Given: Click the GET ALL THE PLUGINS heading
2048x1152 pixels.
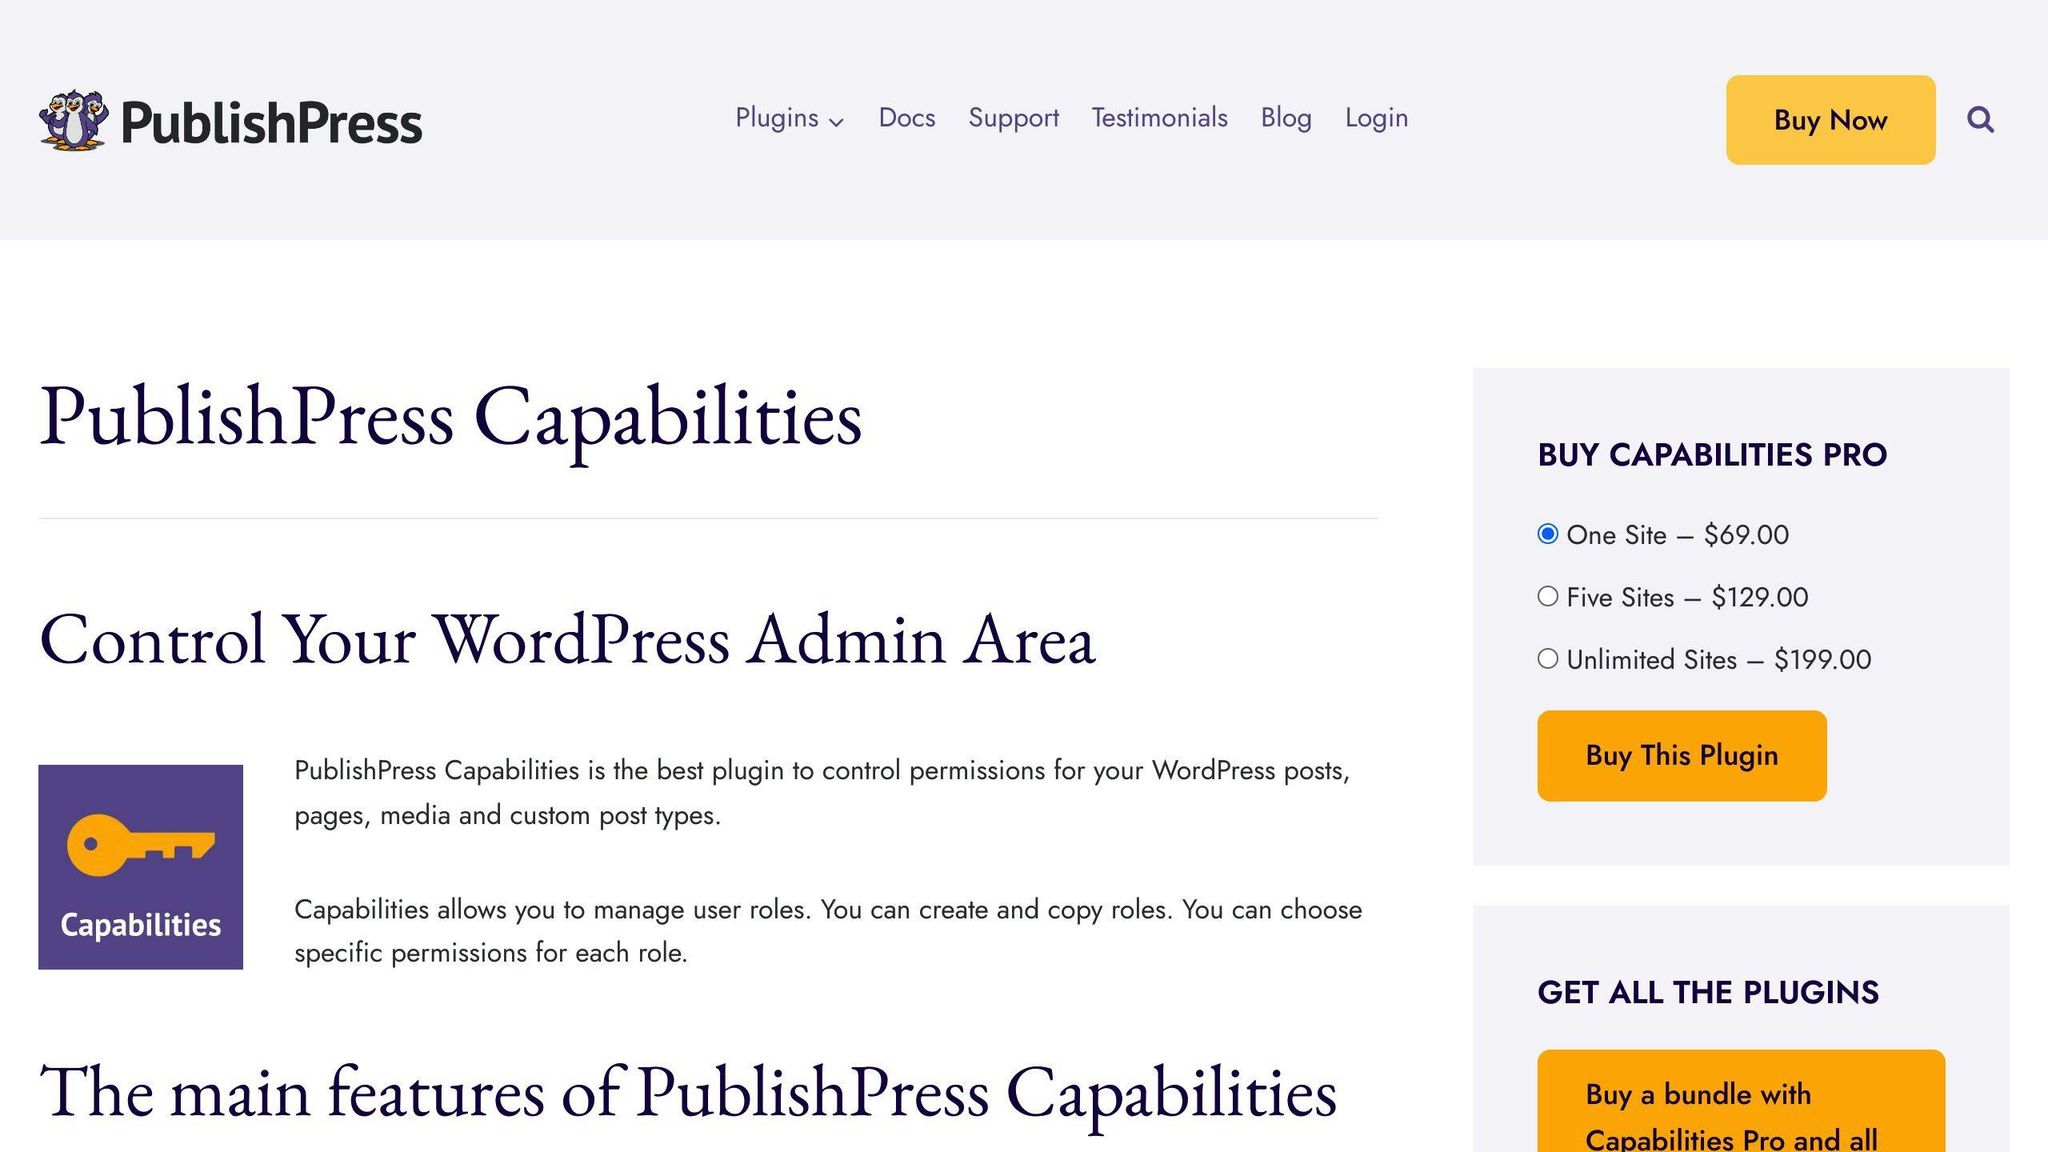Looking at the screenshot, I should 1708,992.
